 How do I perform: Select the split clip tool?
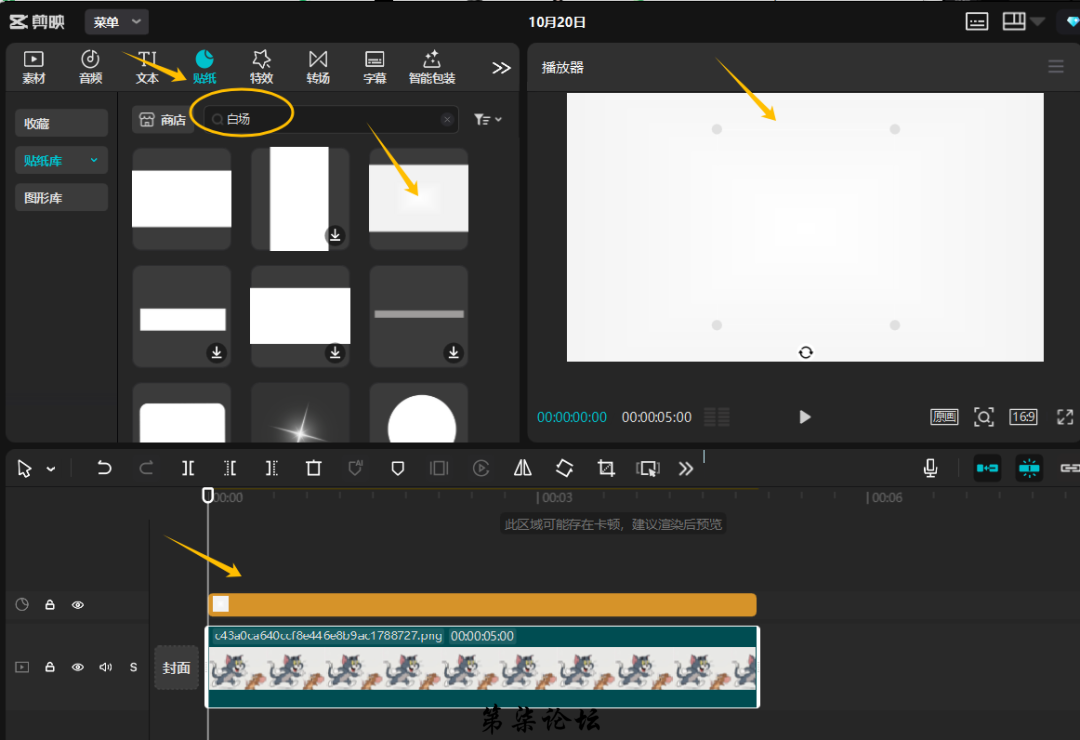click(188, 468)
